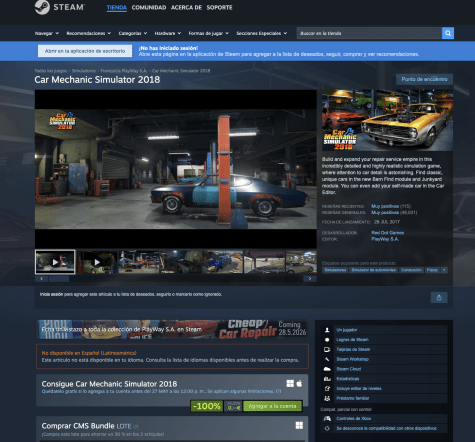Select the blue car screenshot thumbnail
Image resolution: width=475 pixels, height=442 pixels.
click(x=222, y=262)
